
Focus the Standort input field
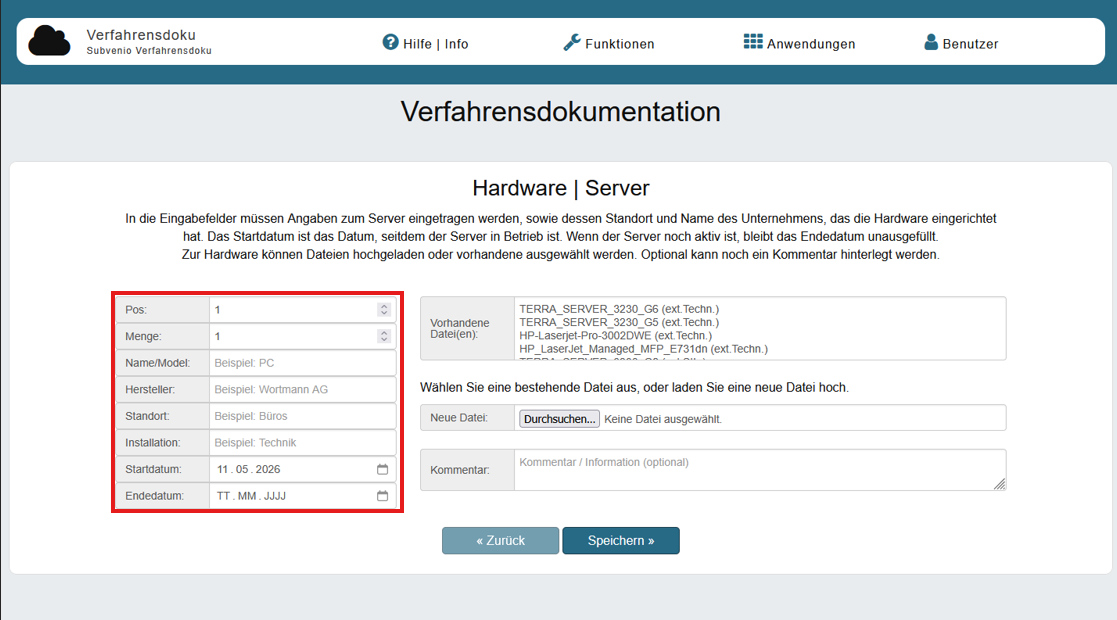(303, 415)
